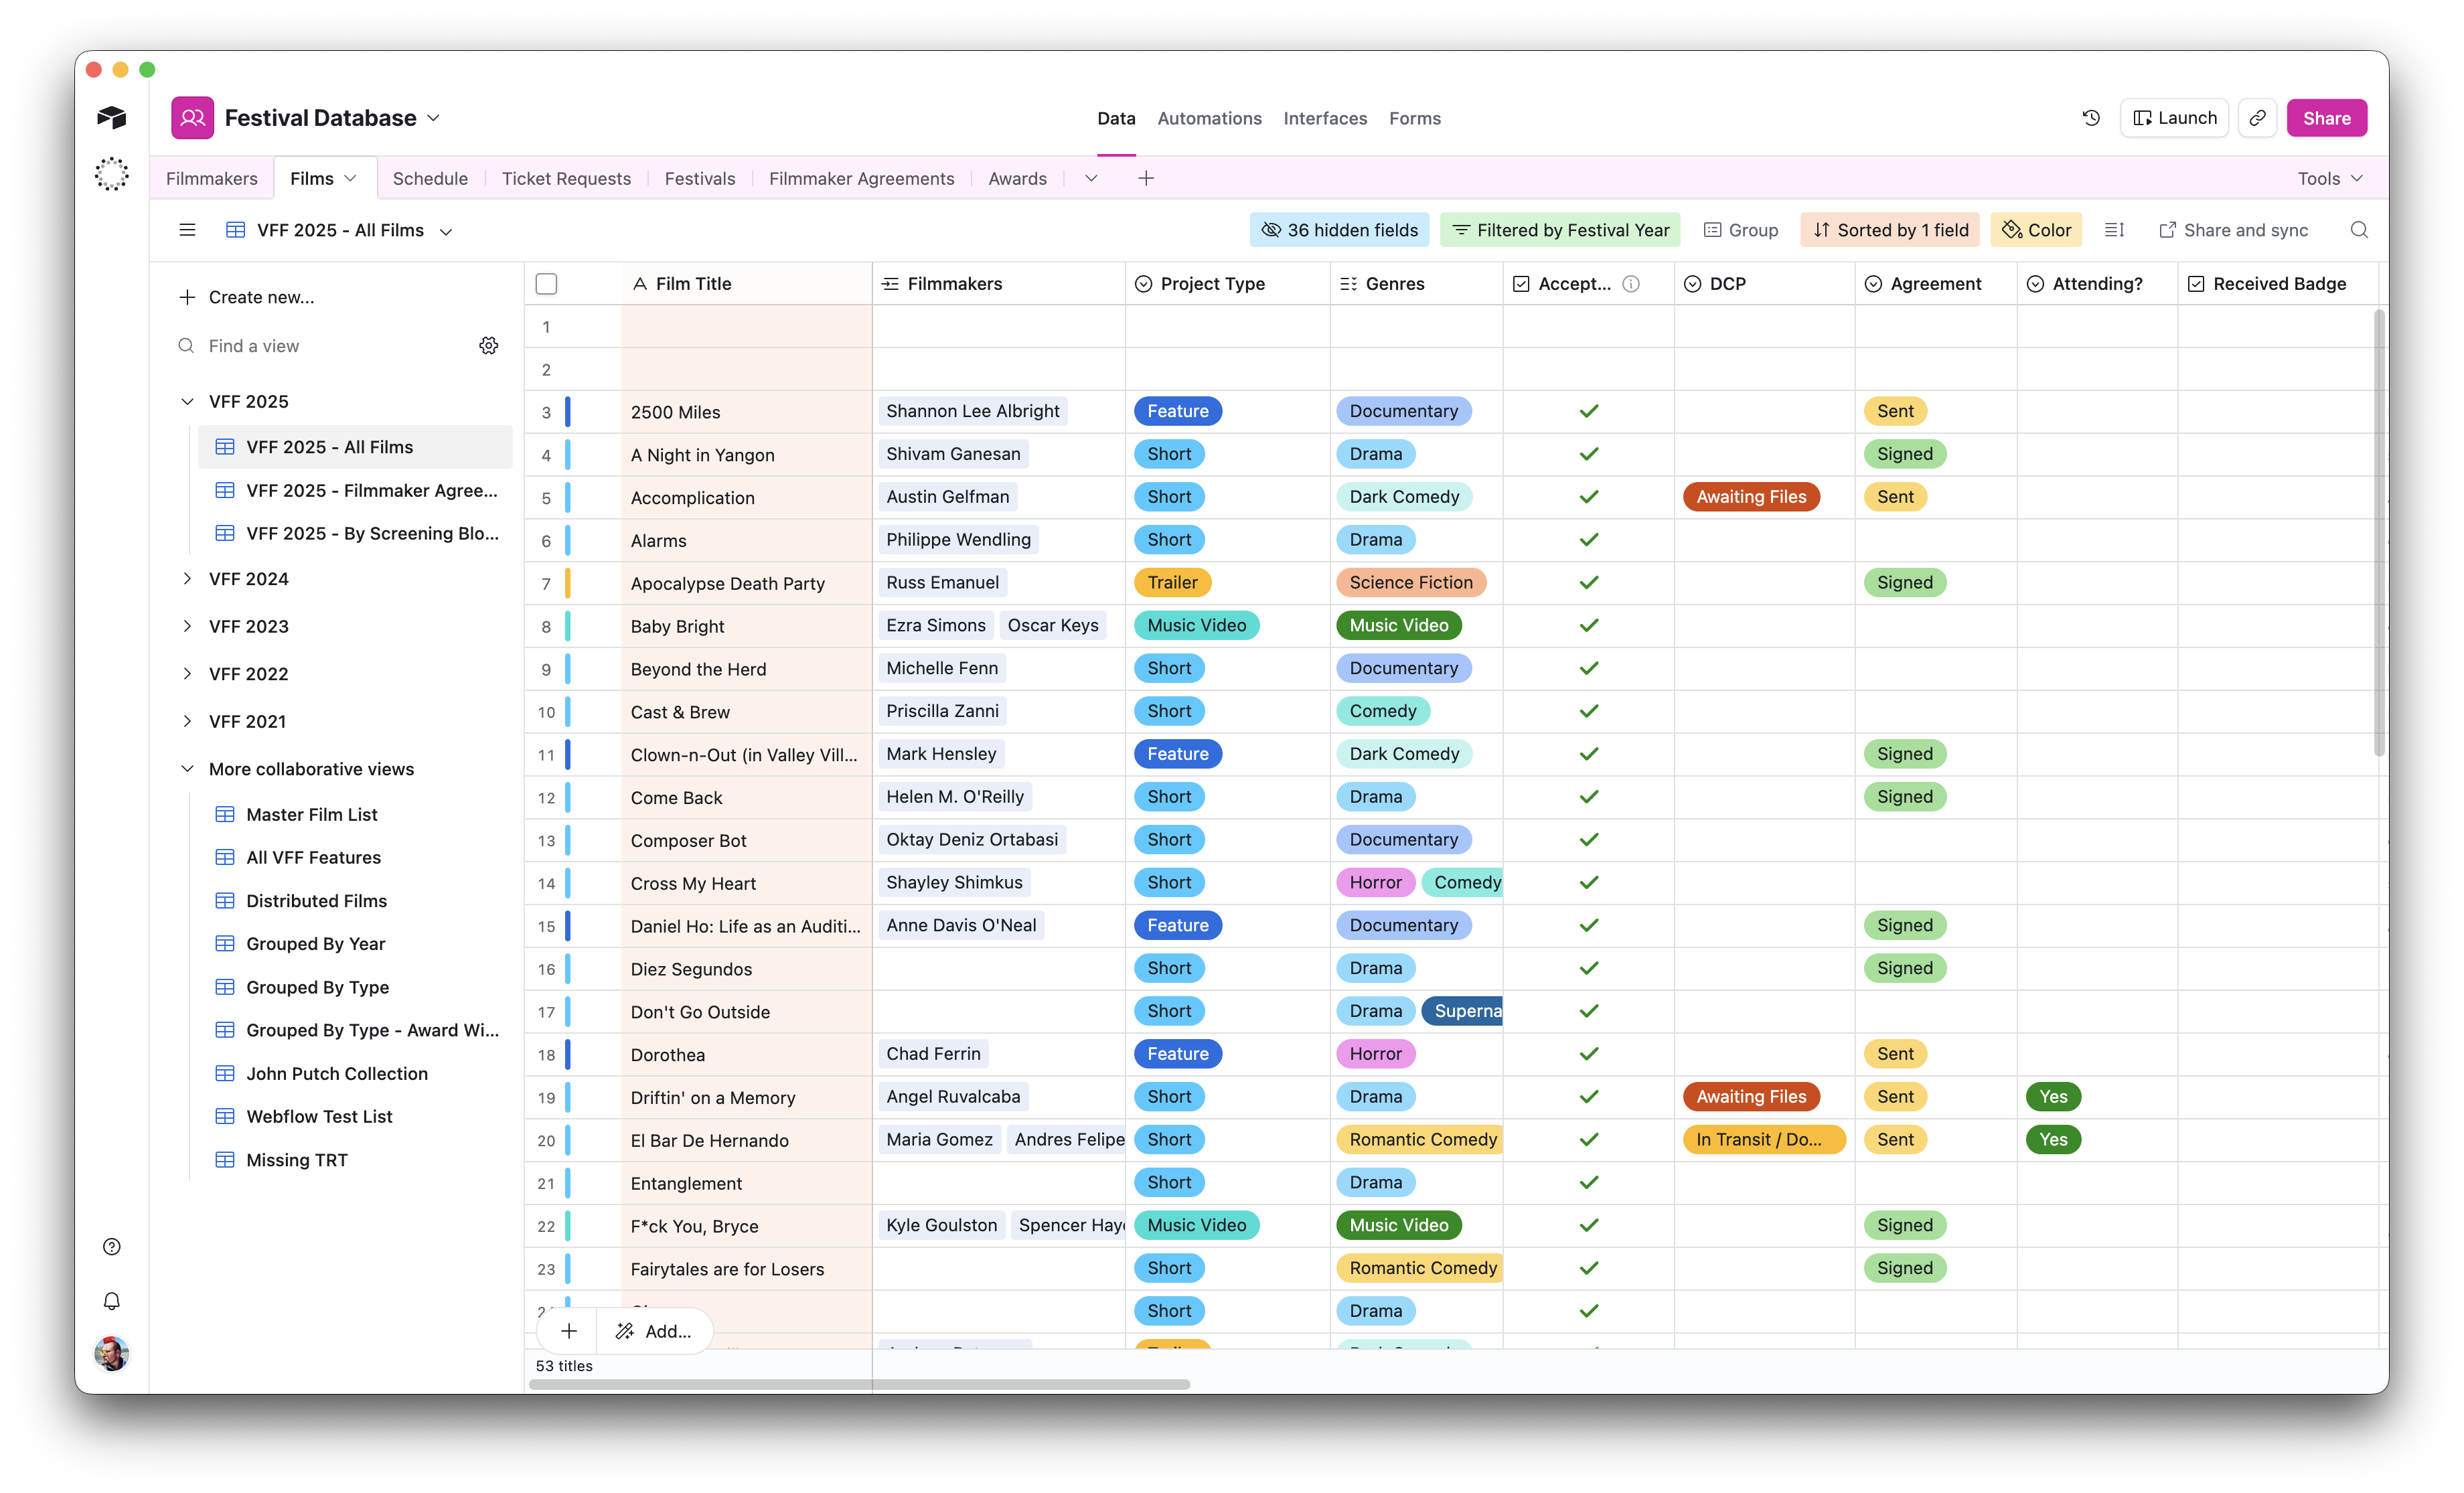Open the Color options button
Image resolution: width=2464 pixels, height=1493 pixels.
[x=2036, y=230]
